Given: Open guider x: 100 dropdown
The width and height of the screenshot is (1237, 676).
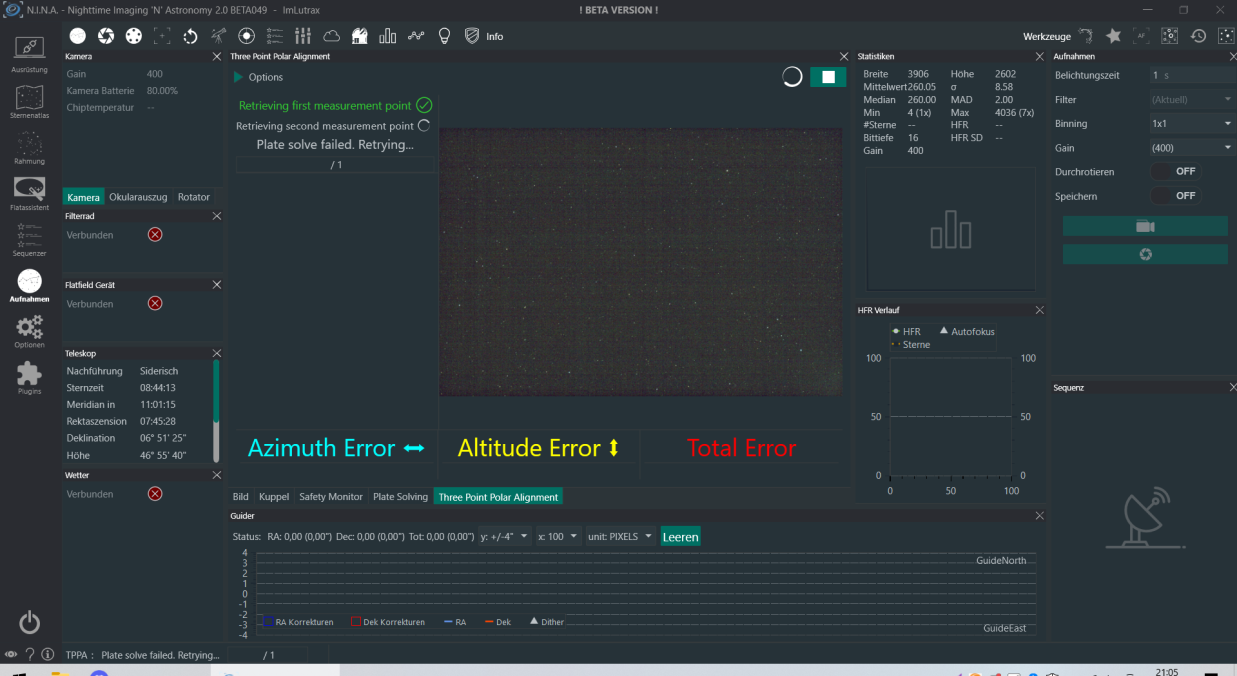Looking at the screenshot, I should (x=558, y=536).
